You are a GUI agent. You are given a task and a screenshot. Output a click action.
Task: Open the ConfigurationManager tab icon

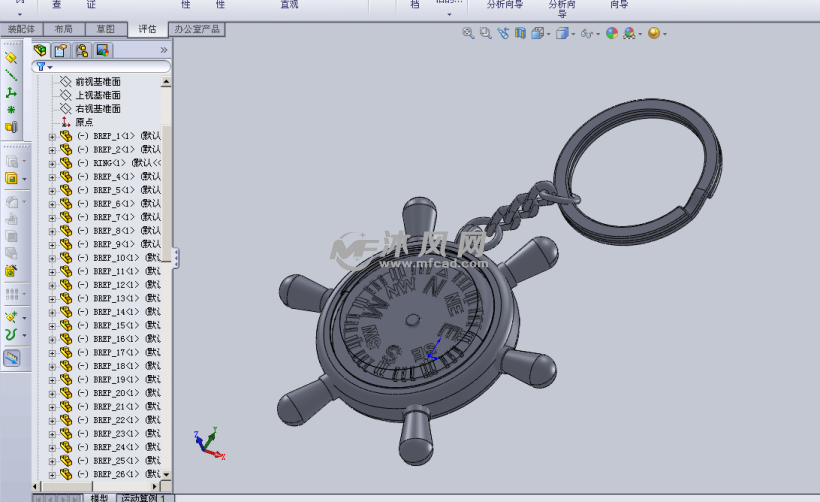82,50
